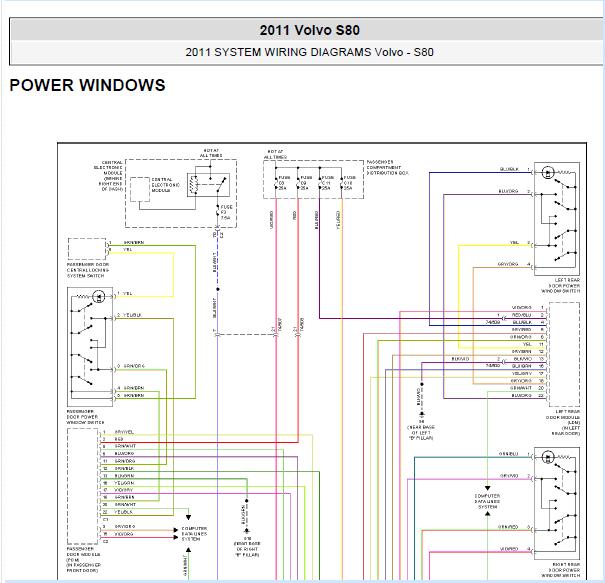Image resolution: width=605 pixels, height=583 pixels.
Task: Click 'HOT AT ALL TIMES' above distribution box fuses
Action: click(x=275, y=154)
